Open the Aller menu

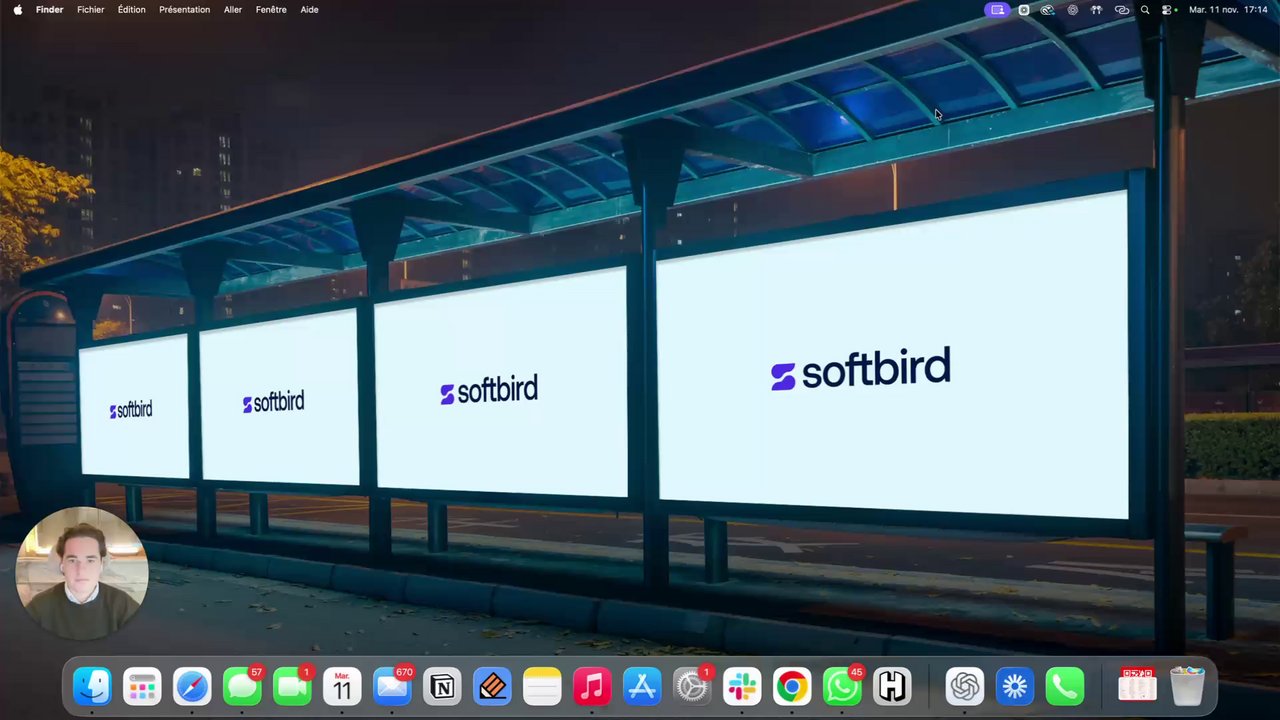click(x=233, y=9)
